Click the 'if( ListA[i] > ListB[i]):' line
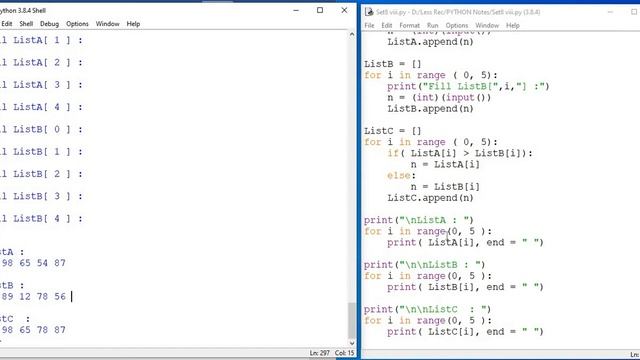This screenshot has height=360, width=640. pyautogui.click(x=460, y=153)
